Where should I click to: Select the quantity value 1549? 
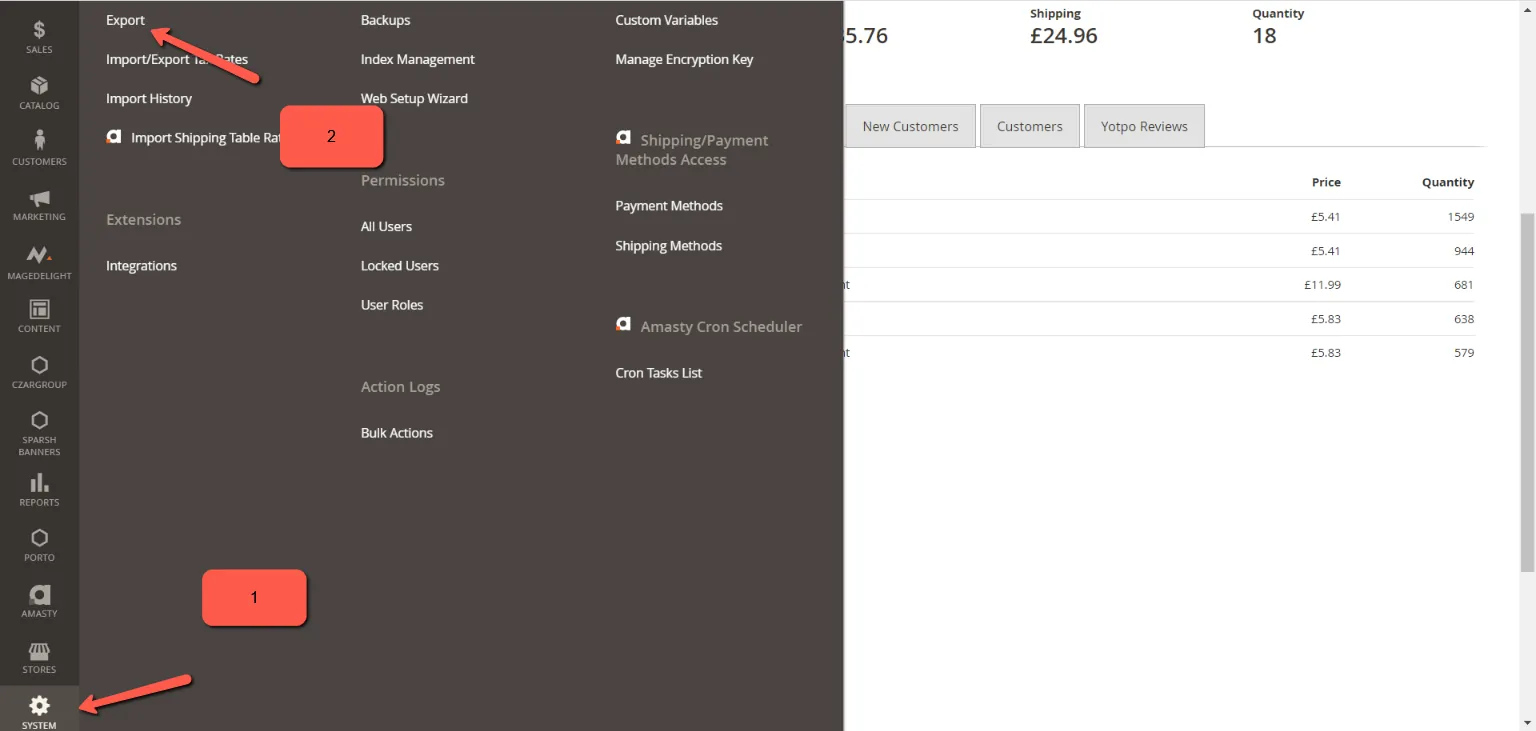[x=1460, y=217]
